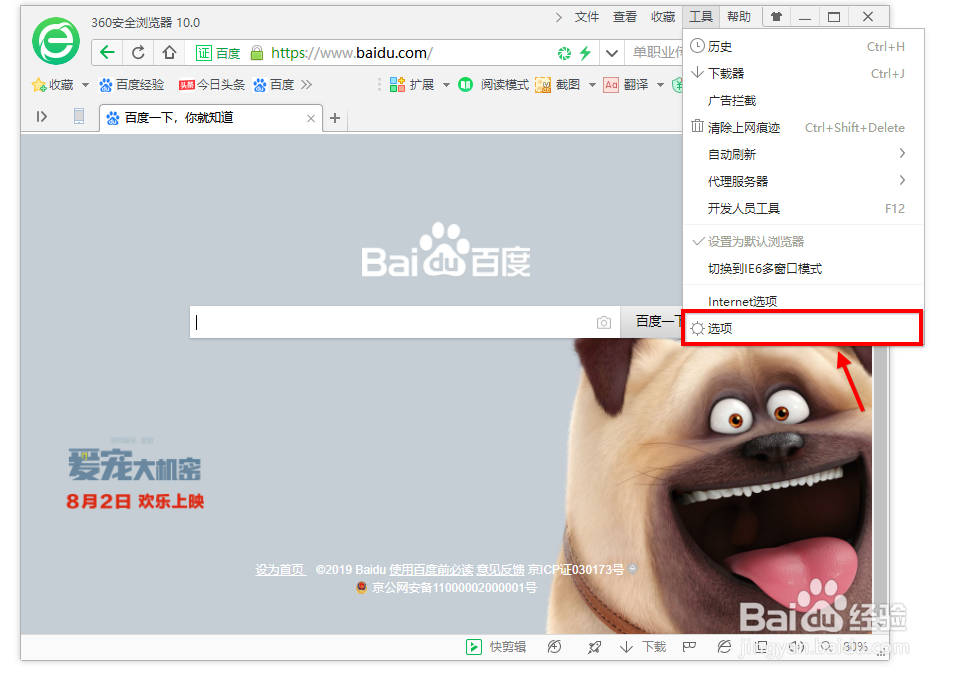This screenshot has height=681, width=963.
Task: Open the 百度 bookmark
Action: (x=273, y=85)
